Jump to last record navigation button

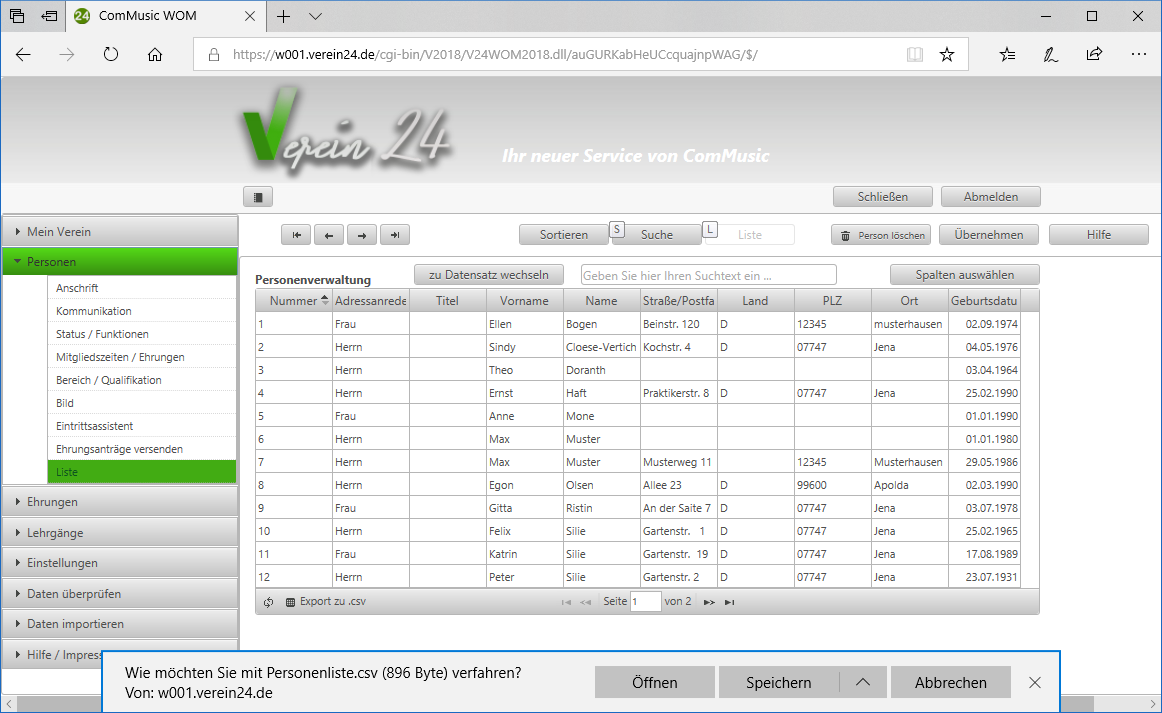click(x=395, y=235)
